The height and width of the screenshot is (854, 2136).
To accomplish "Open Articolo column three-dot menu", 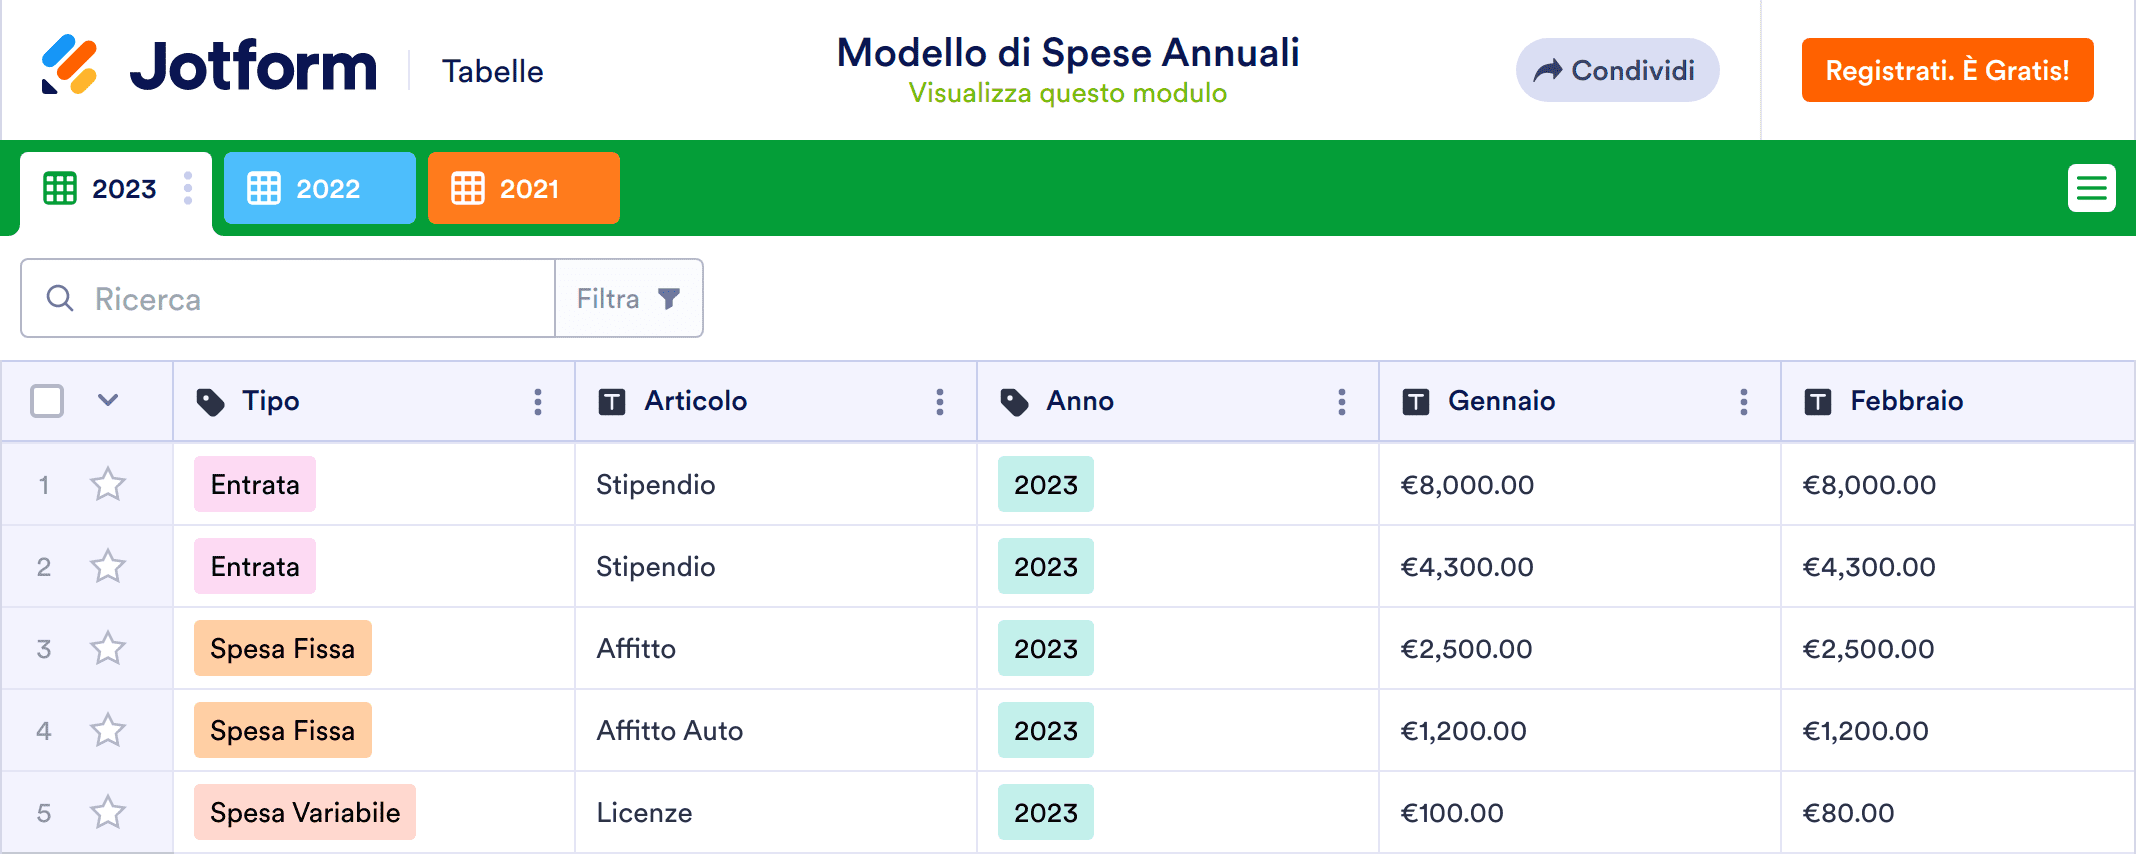I will (x=940, y=402).
